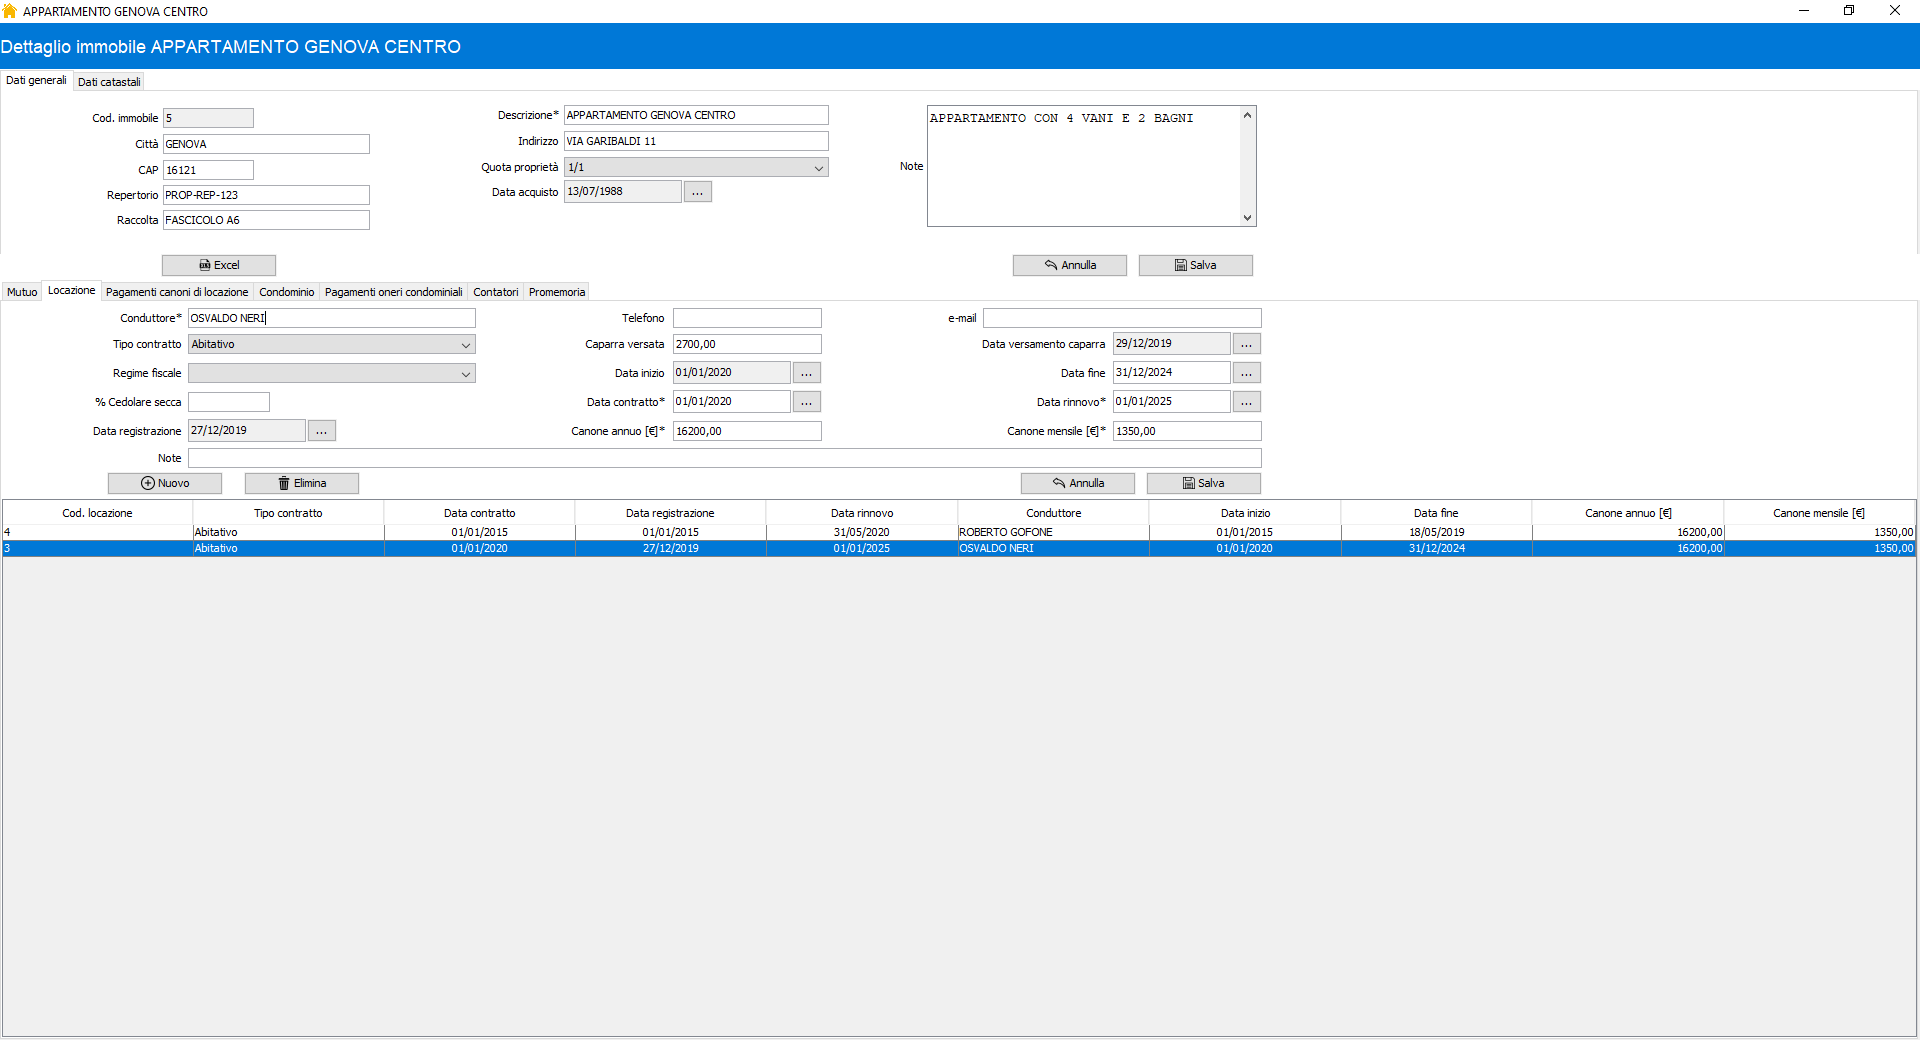
Task: Select the ROBERTO GOFONE lease row
Action: tap(1005, 532)
